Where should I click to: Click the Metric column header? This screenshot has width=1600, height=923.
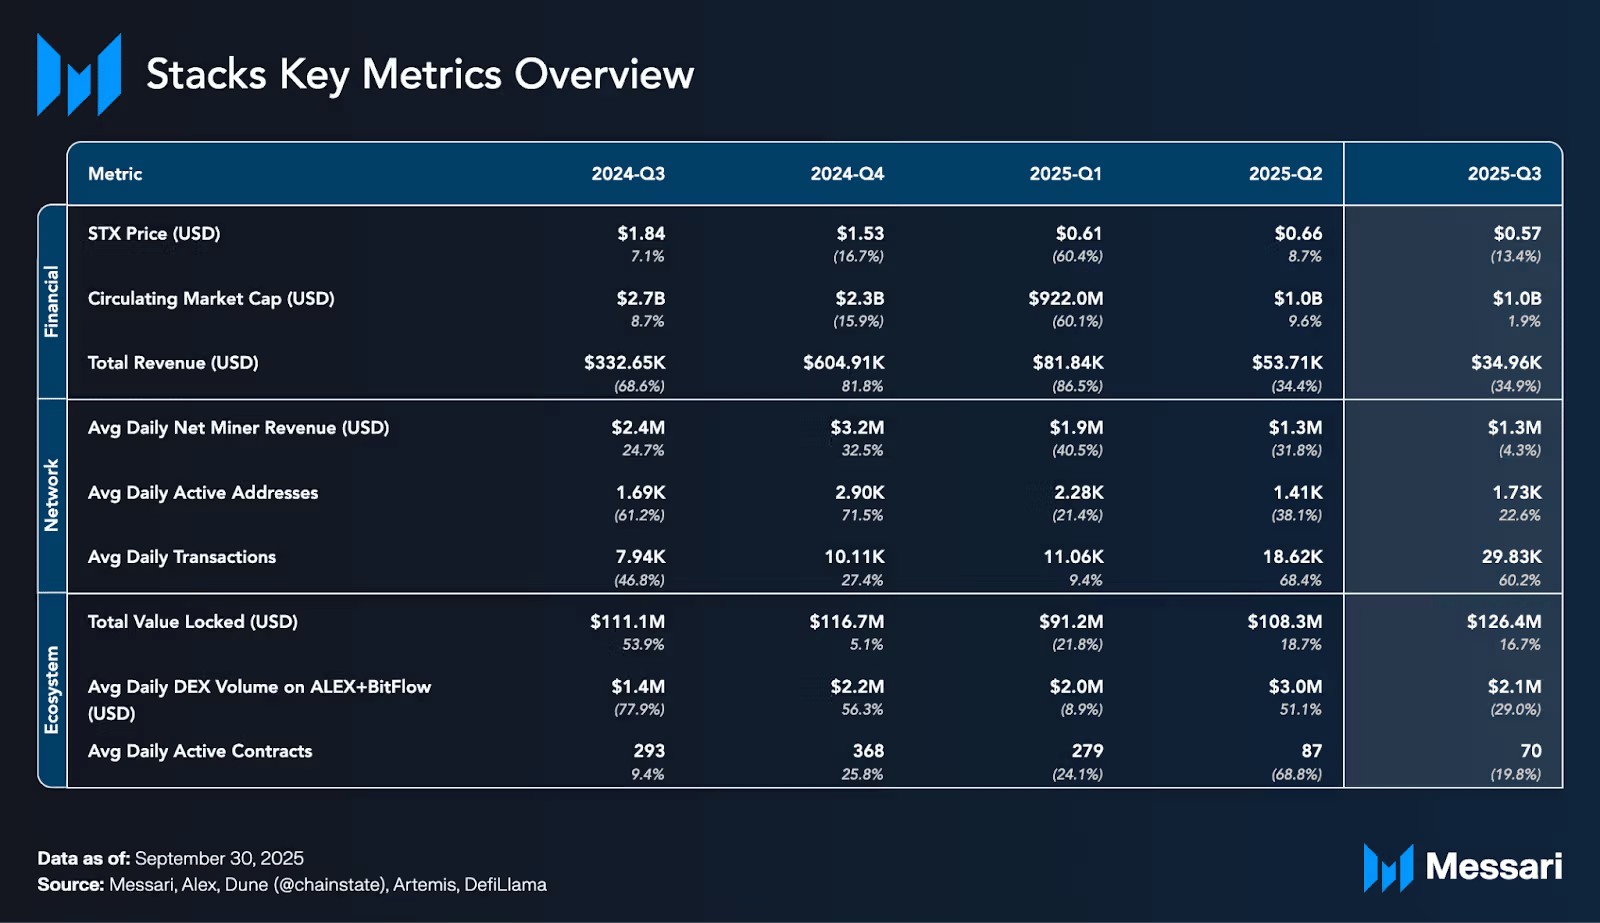tap(115, 174)
